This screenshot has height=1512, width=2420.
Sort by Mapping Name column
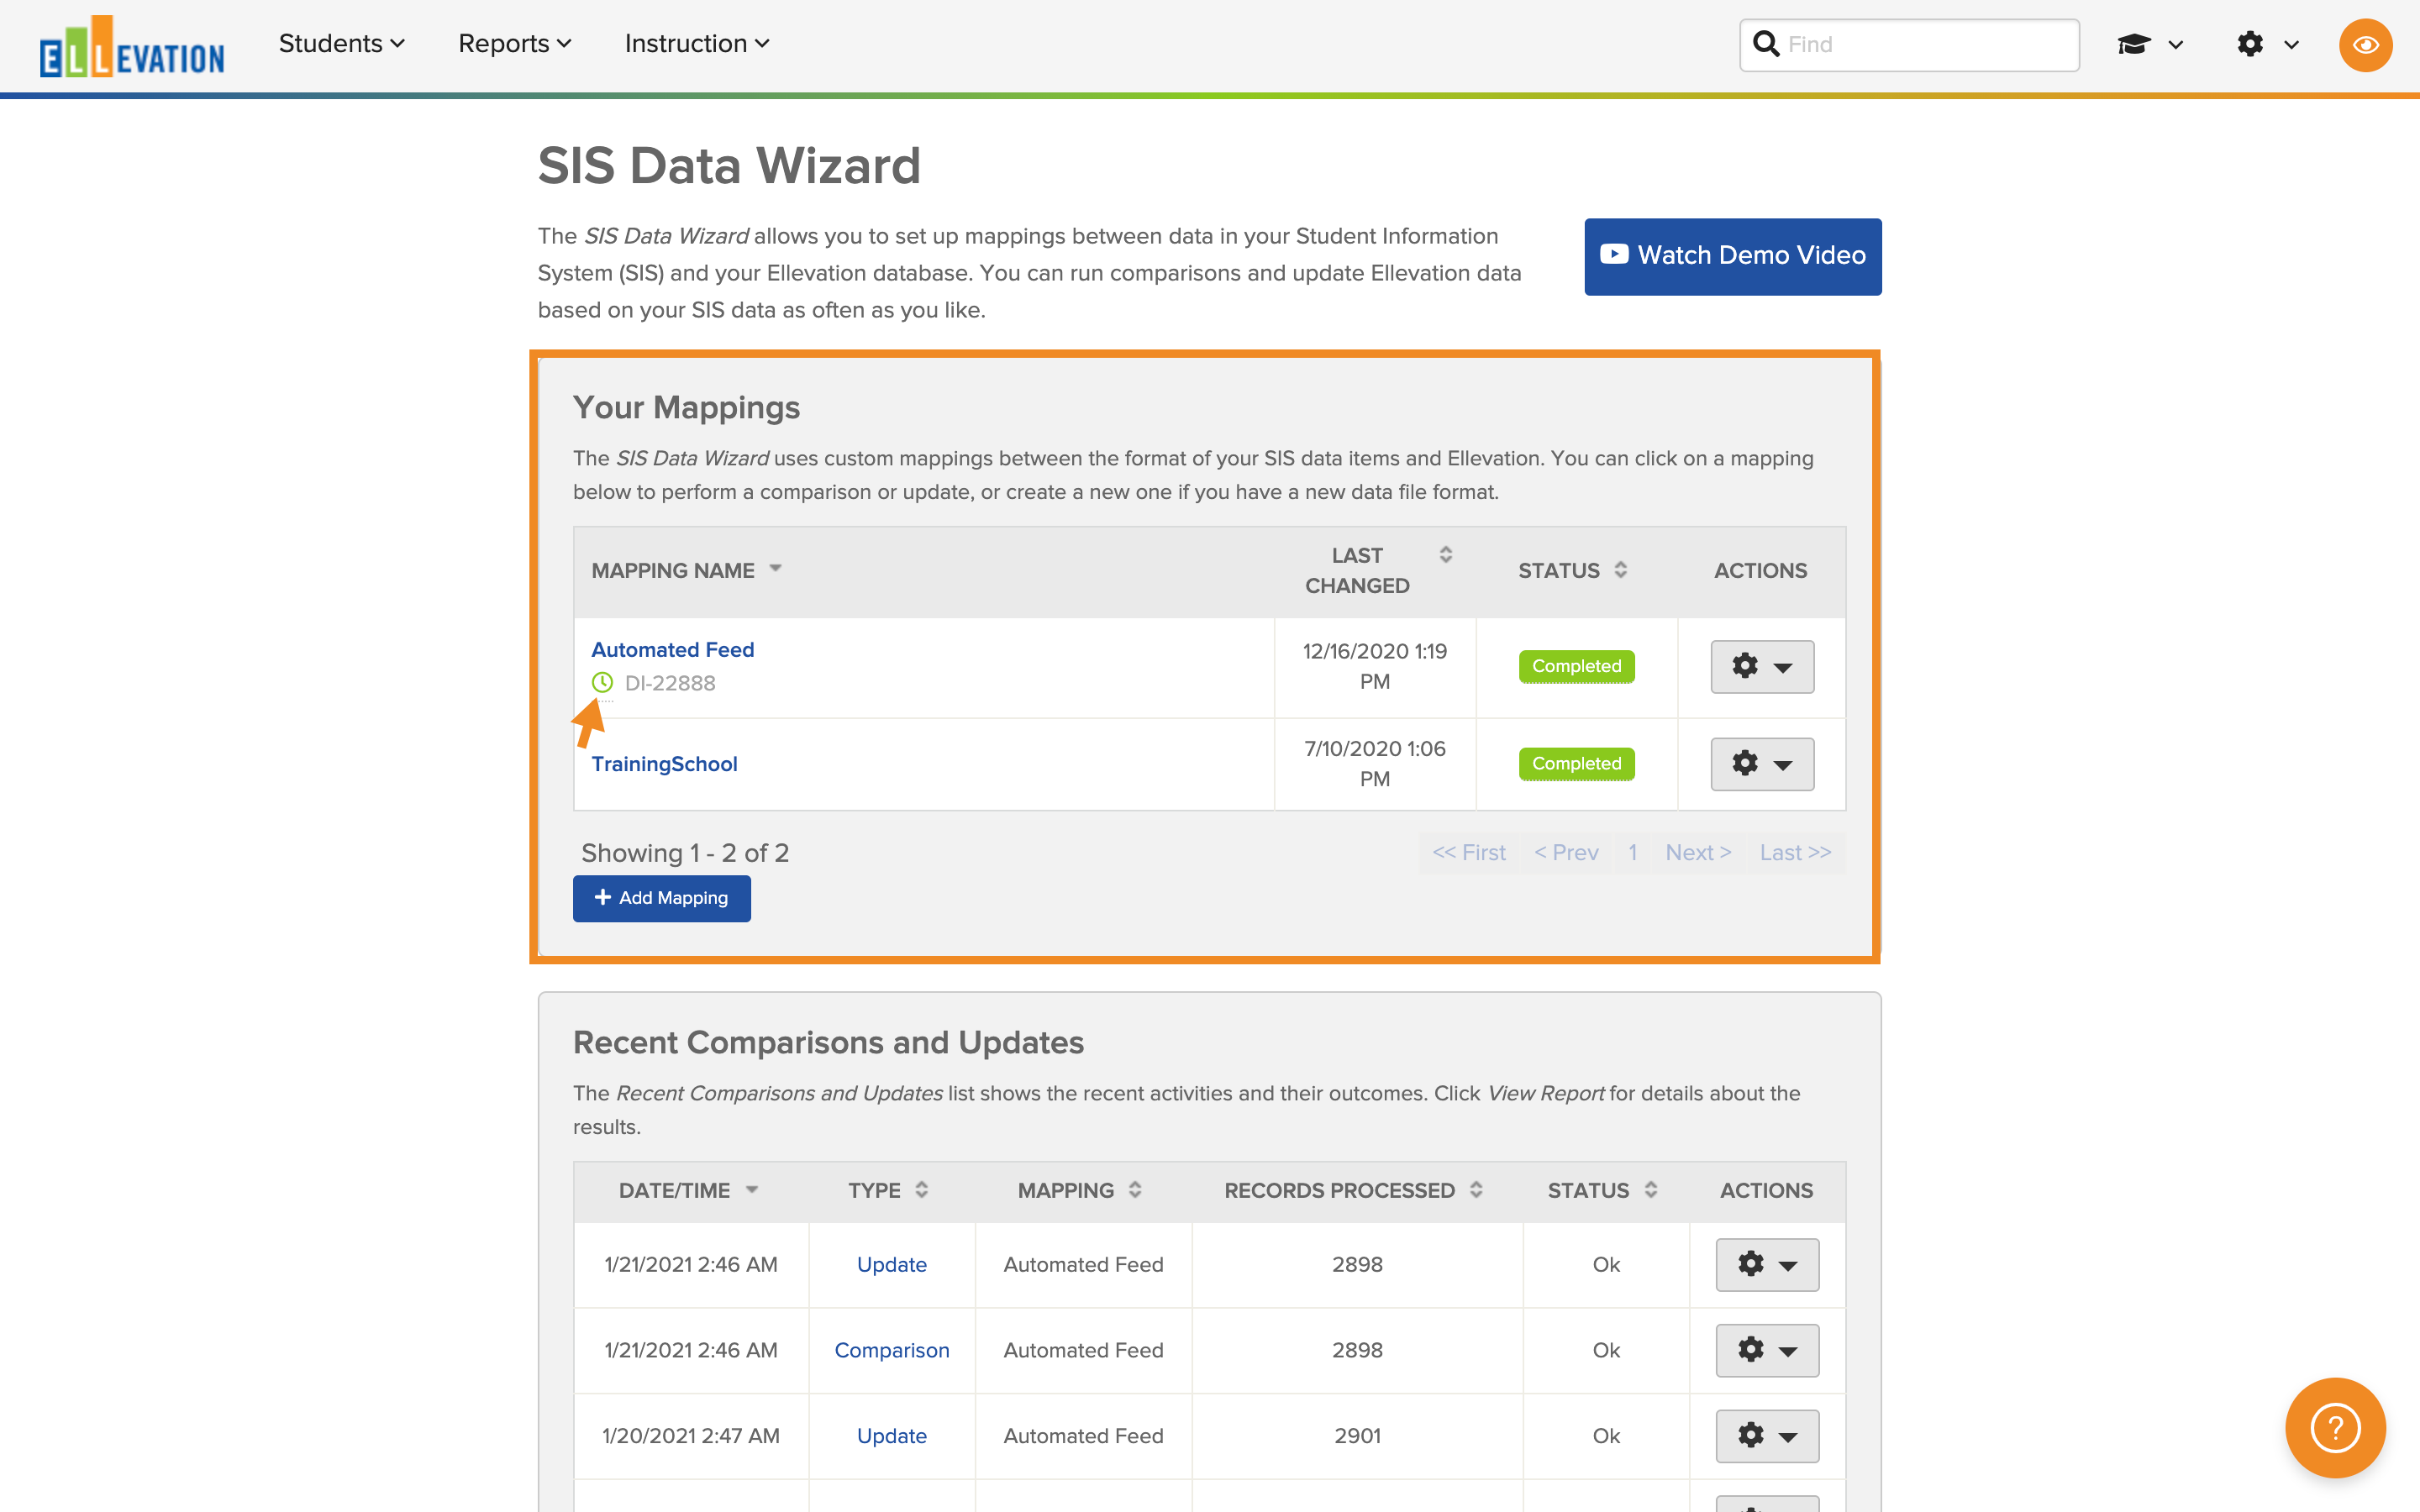point(686,570)
